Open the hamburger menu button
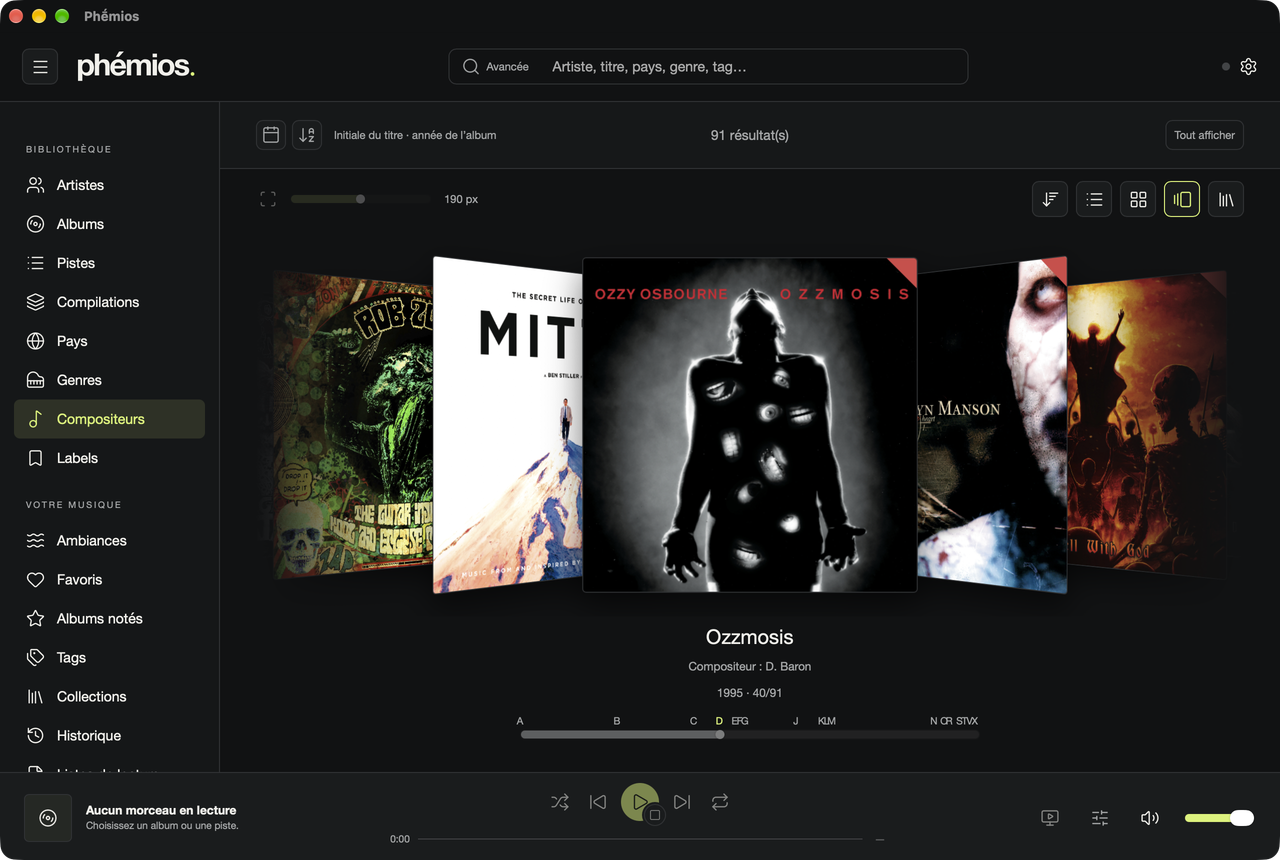The image size is (1280, 860). 40,67
